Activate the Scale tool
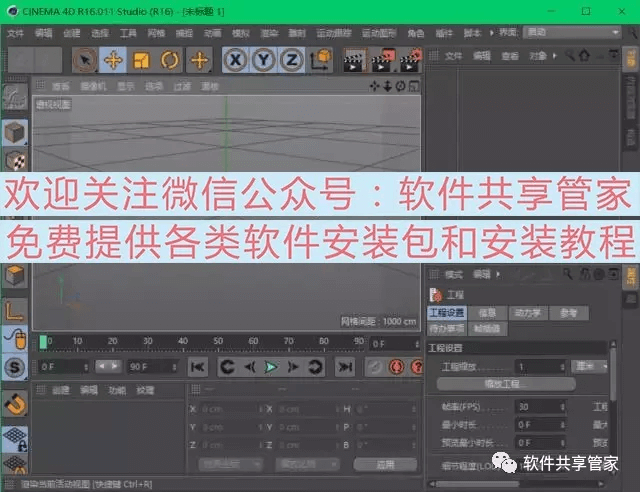This screenshot has width=640, height=492. (x=141, y=60)
